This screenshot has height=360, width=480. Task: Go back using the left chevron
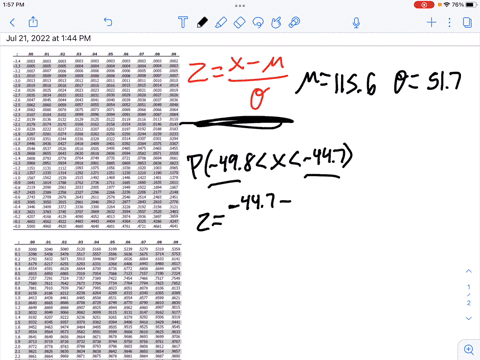pyautogui.click(x=13, y=22)
